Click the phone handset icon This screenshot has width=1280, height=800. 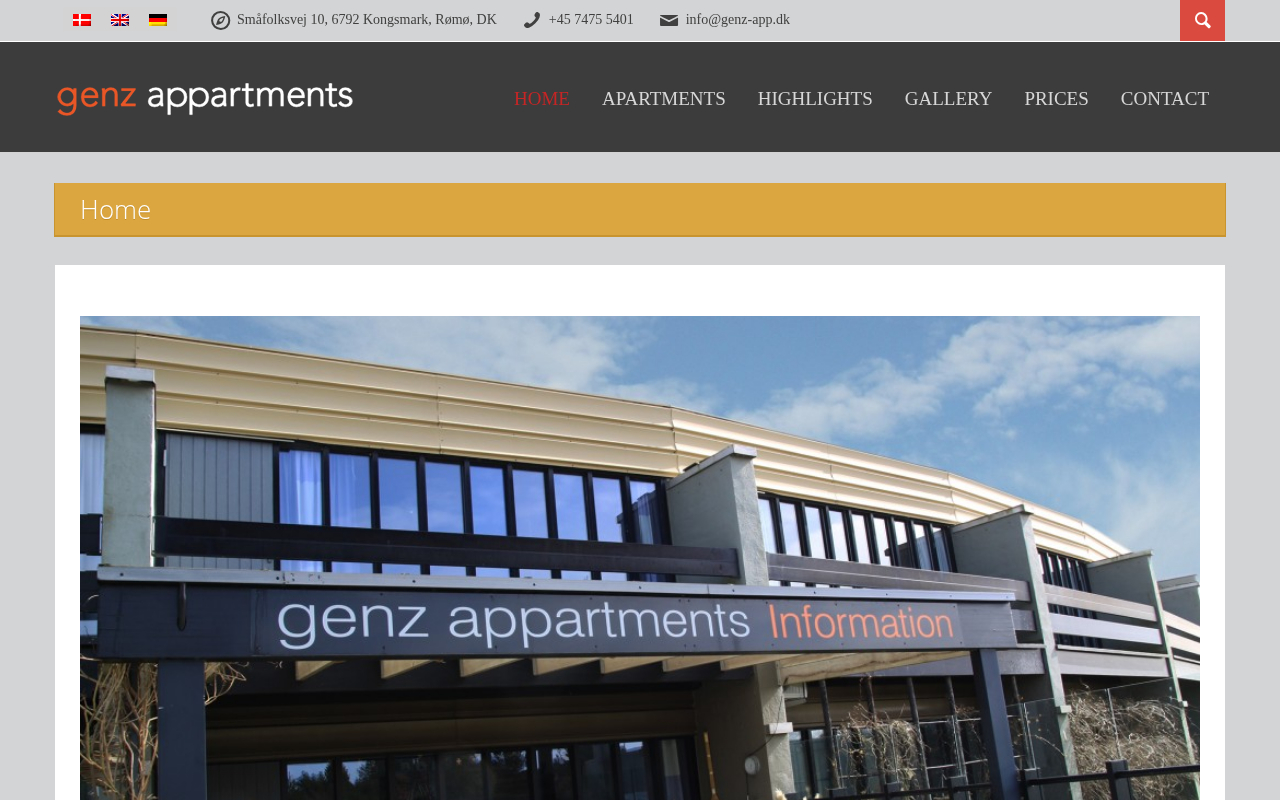pos(532,20)
